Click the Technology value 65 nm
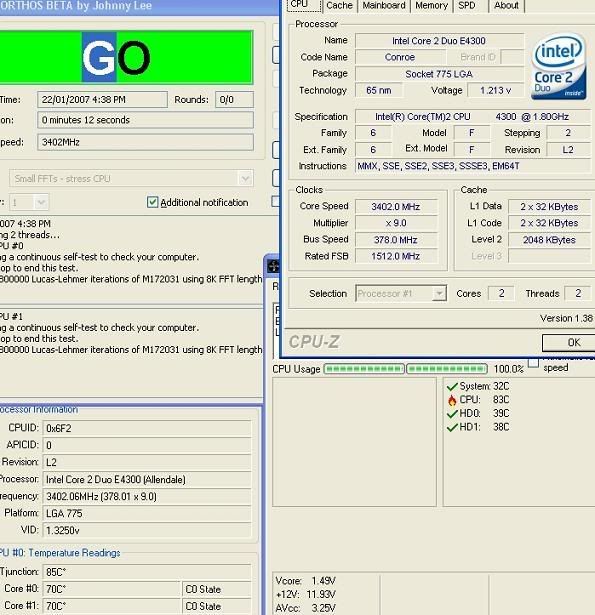Viewport: 595px width, 615px height. (x=378, y=91)
